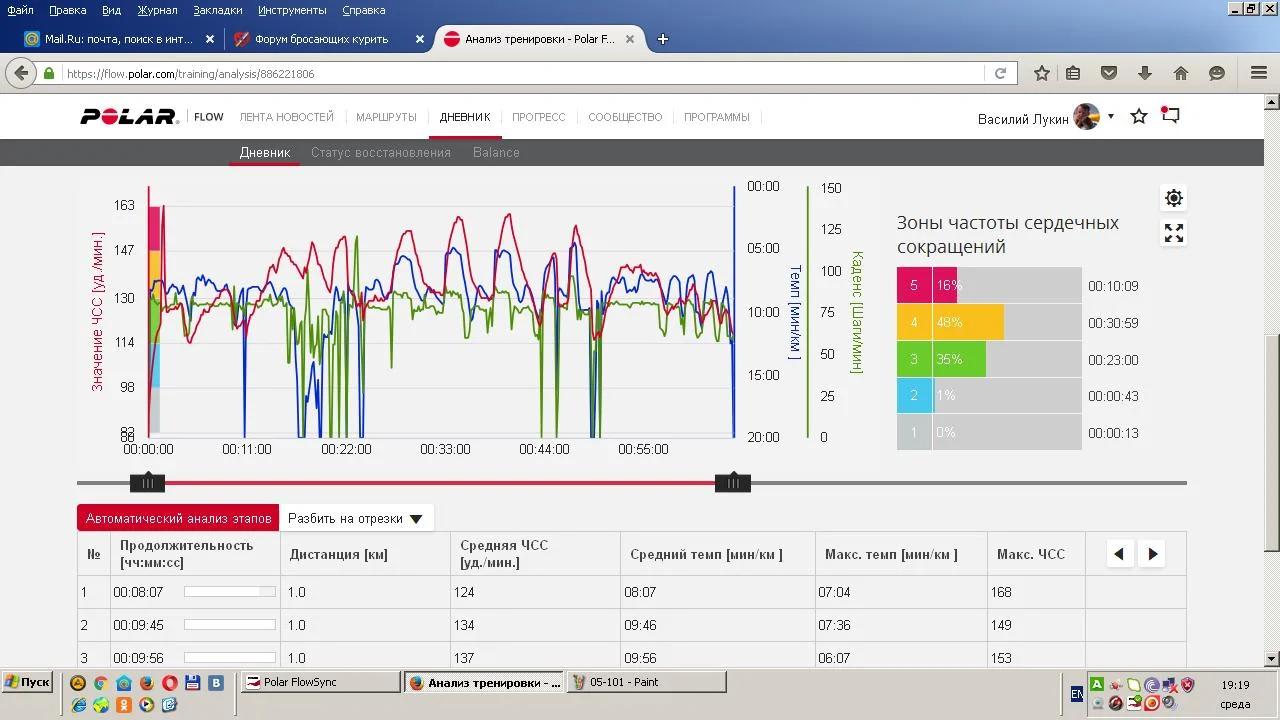The image size is (1280, 720).
Task: Show next table columns with right arrow
Action: (x=1153, y=554)
